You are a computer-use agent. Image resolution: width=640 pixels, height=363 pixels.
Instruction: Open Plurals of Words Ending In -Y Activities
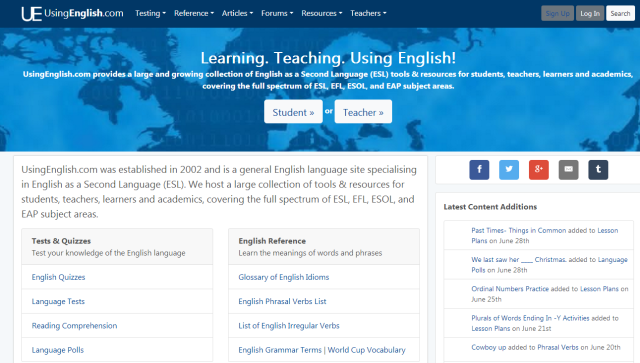click(530, 318)
